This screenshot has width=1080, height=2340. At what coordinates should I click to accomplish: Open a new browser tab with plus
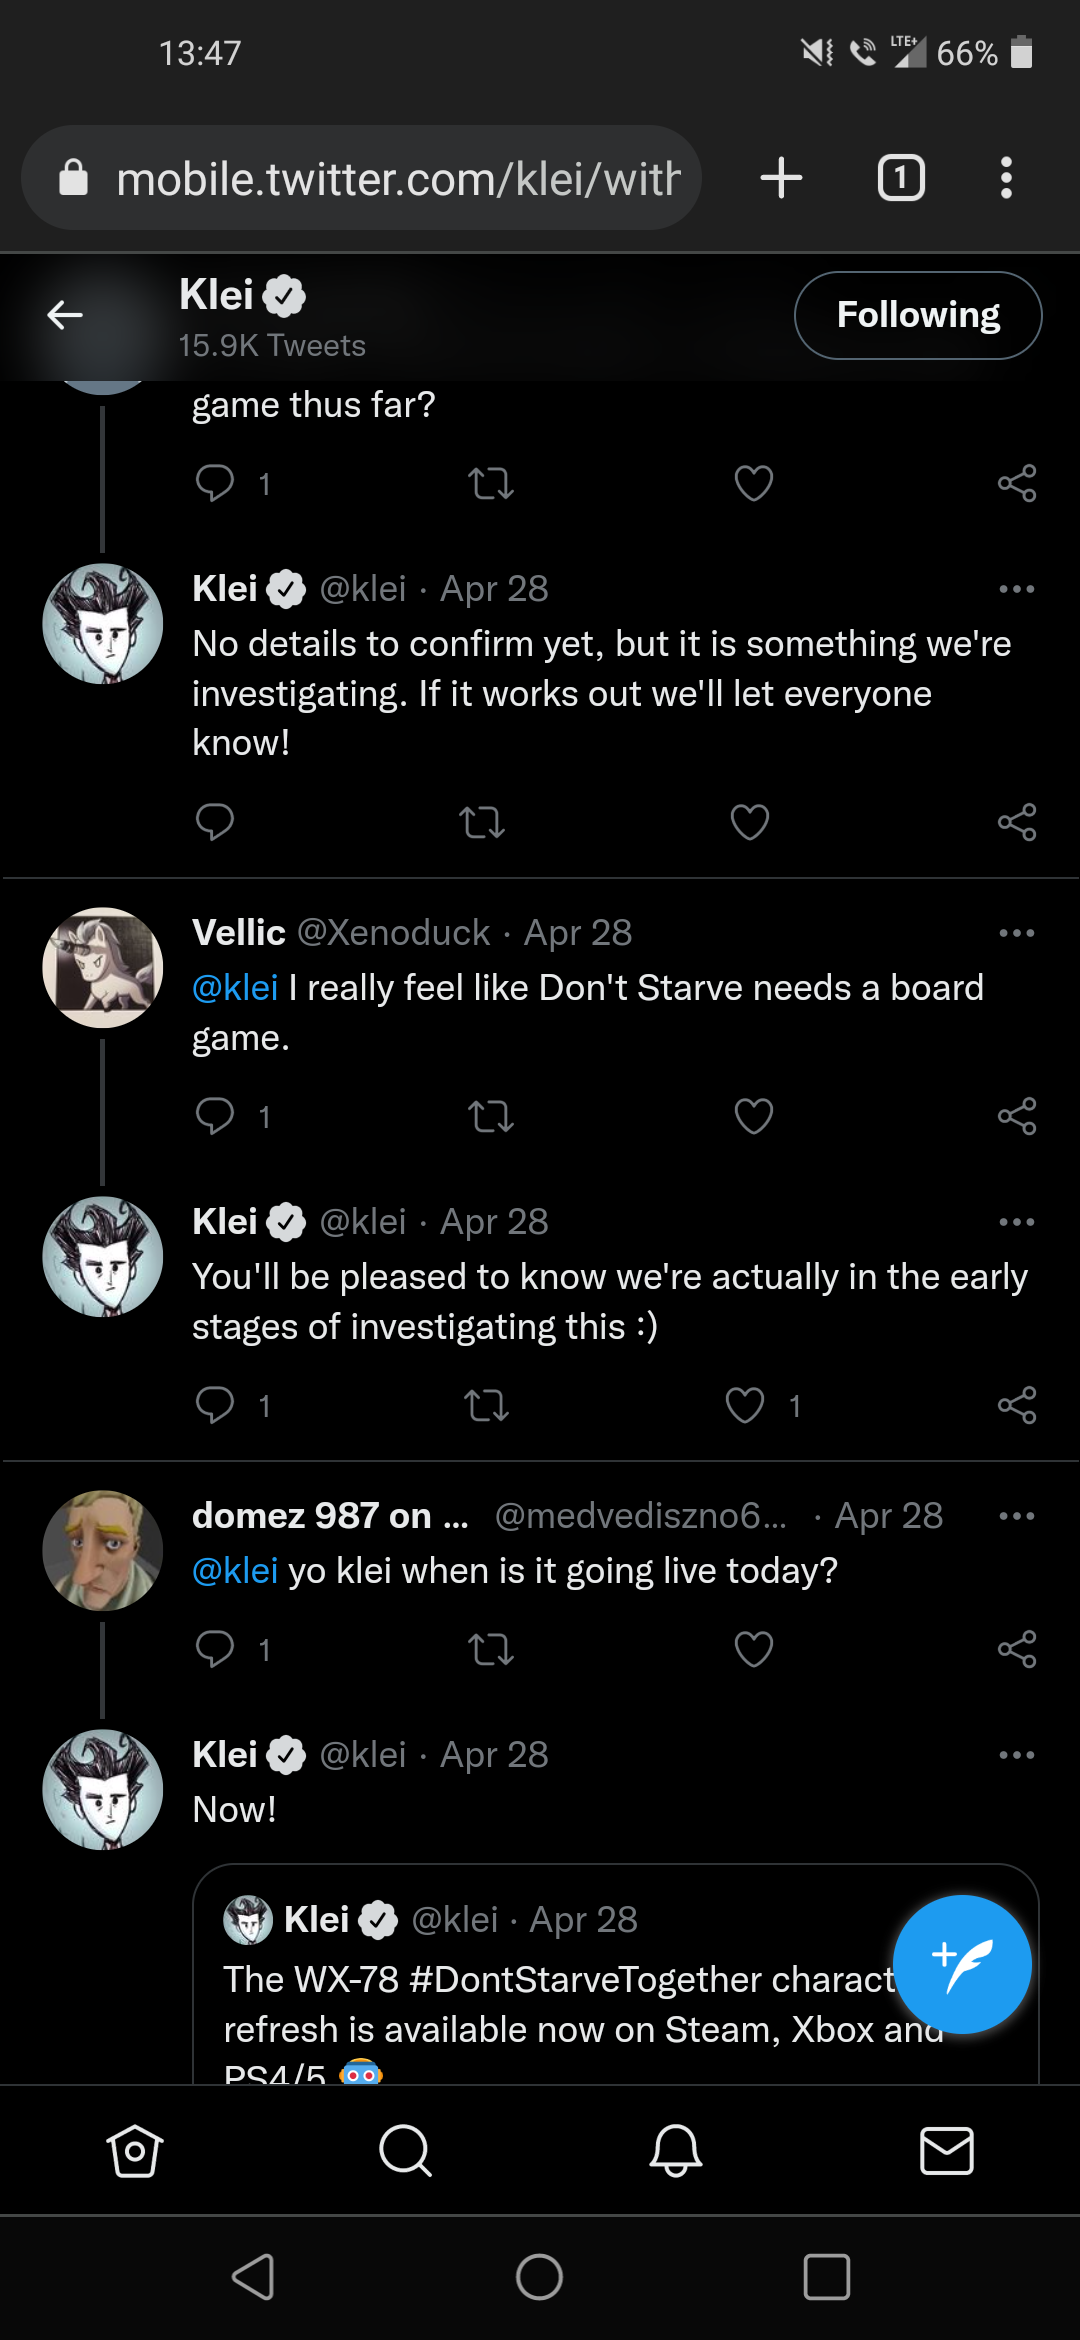(781, 178)
